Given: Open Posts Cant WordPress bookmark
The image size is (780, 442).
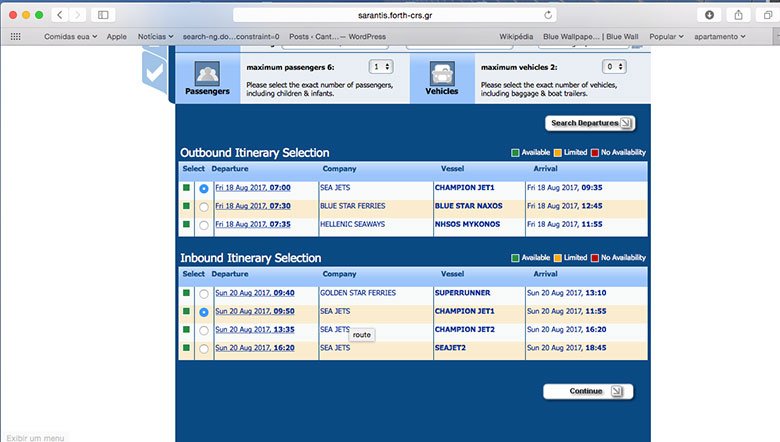Looking at the screenshot, I should coord(337,36).
